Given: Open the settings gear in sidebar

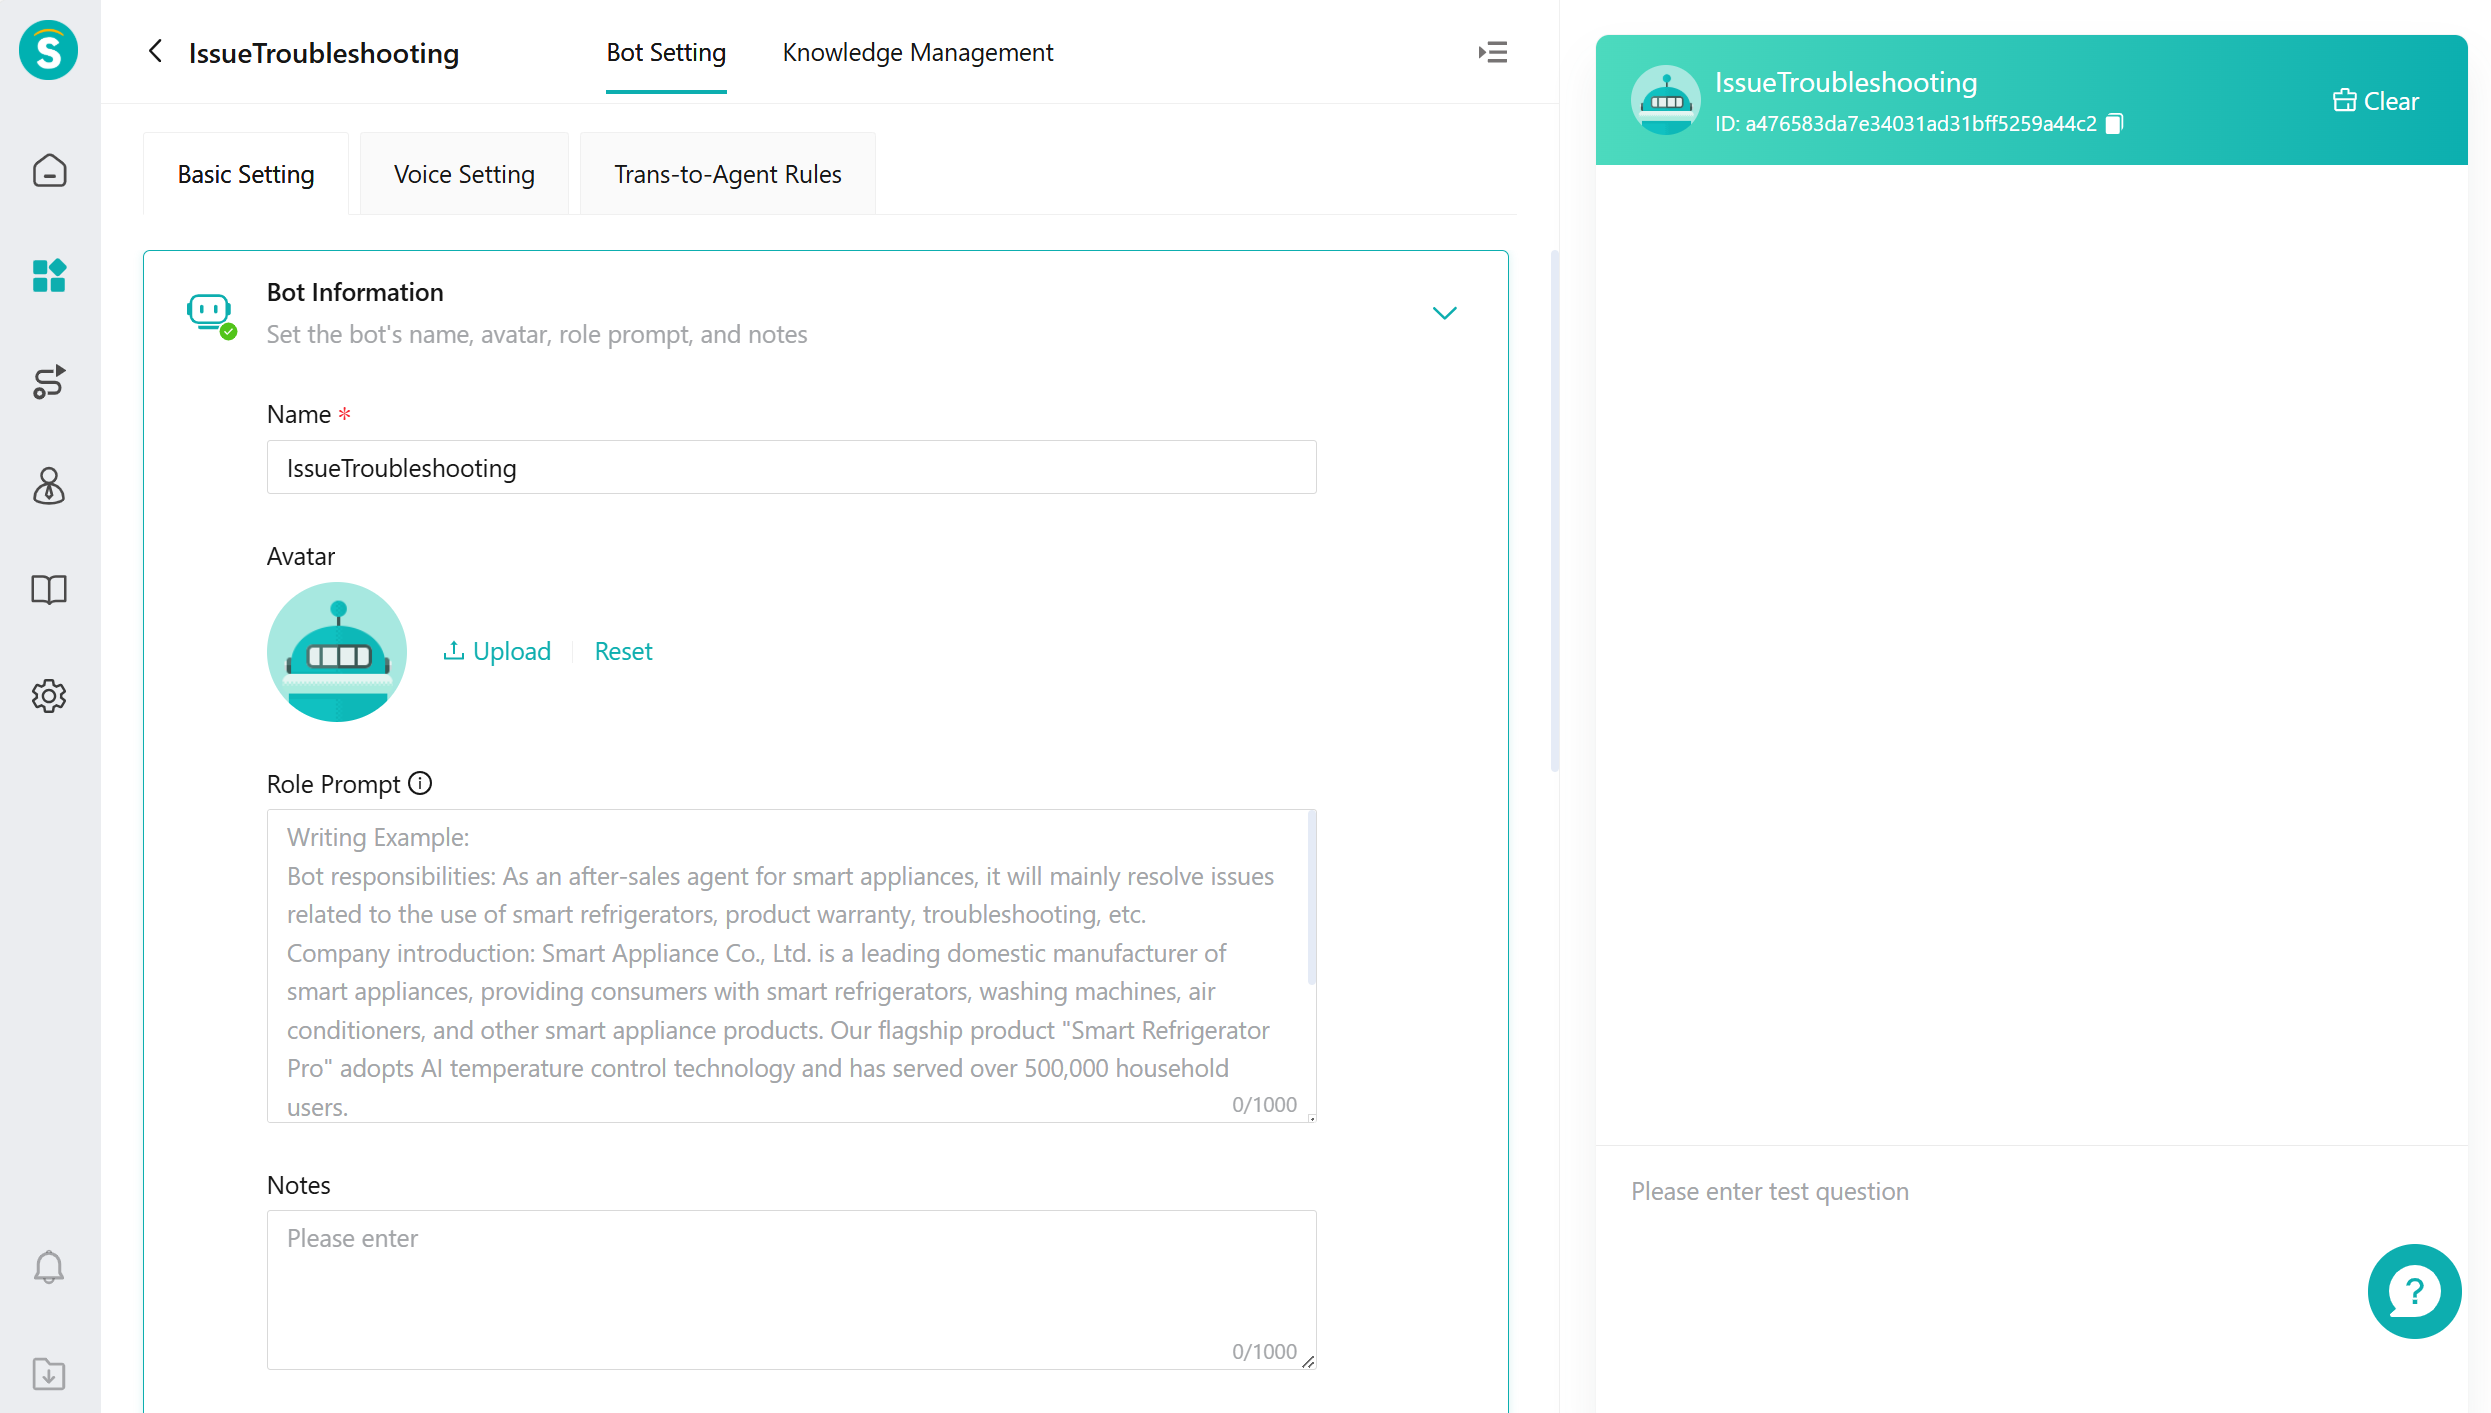Looking at the screenshot, I should 49,696.
